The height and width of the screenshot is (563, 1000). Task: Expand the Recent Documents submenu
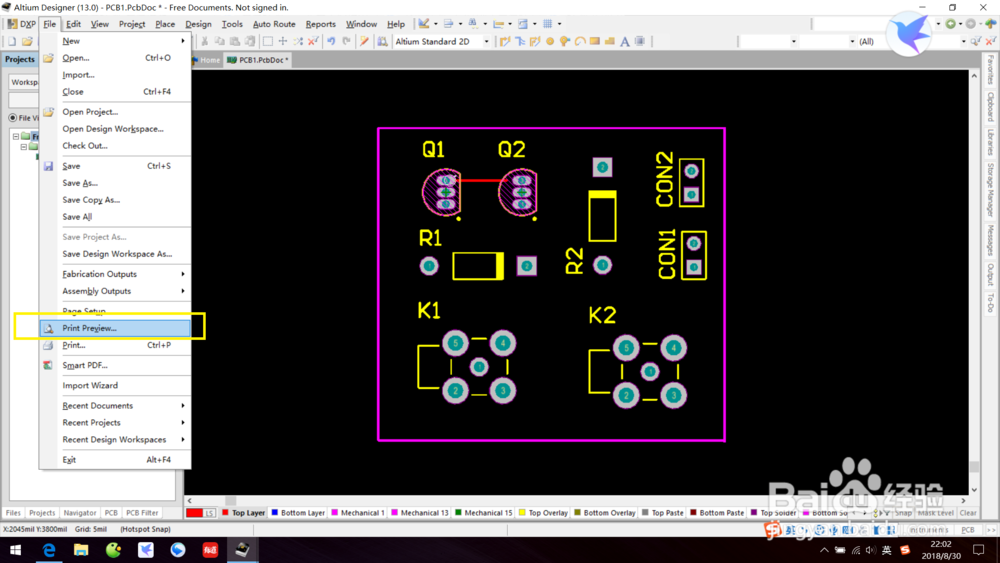tap(115, 406)
